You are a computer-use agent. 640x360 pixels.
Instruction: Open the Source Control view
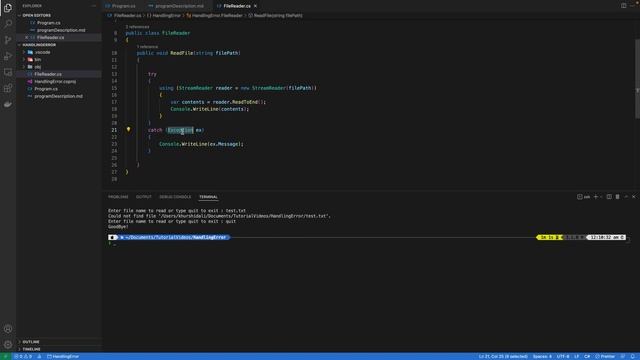pos(8,40)
